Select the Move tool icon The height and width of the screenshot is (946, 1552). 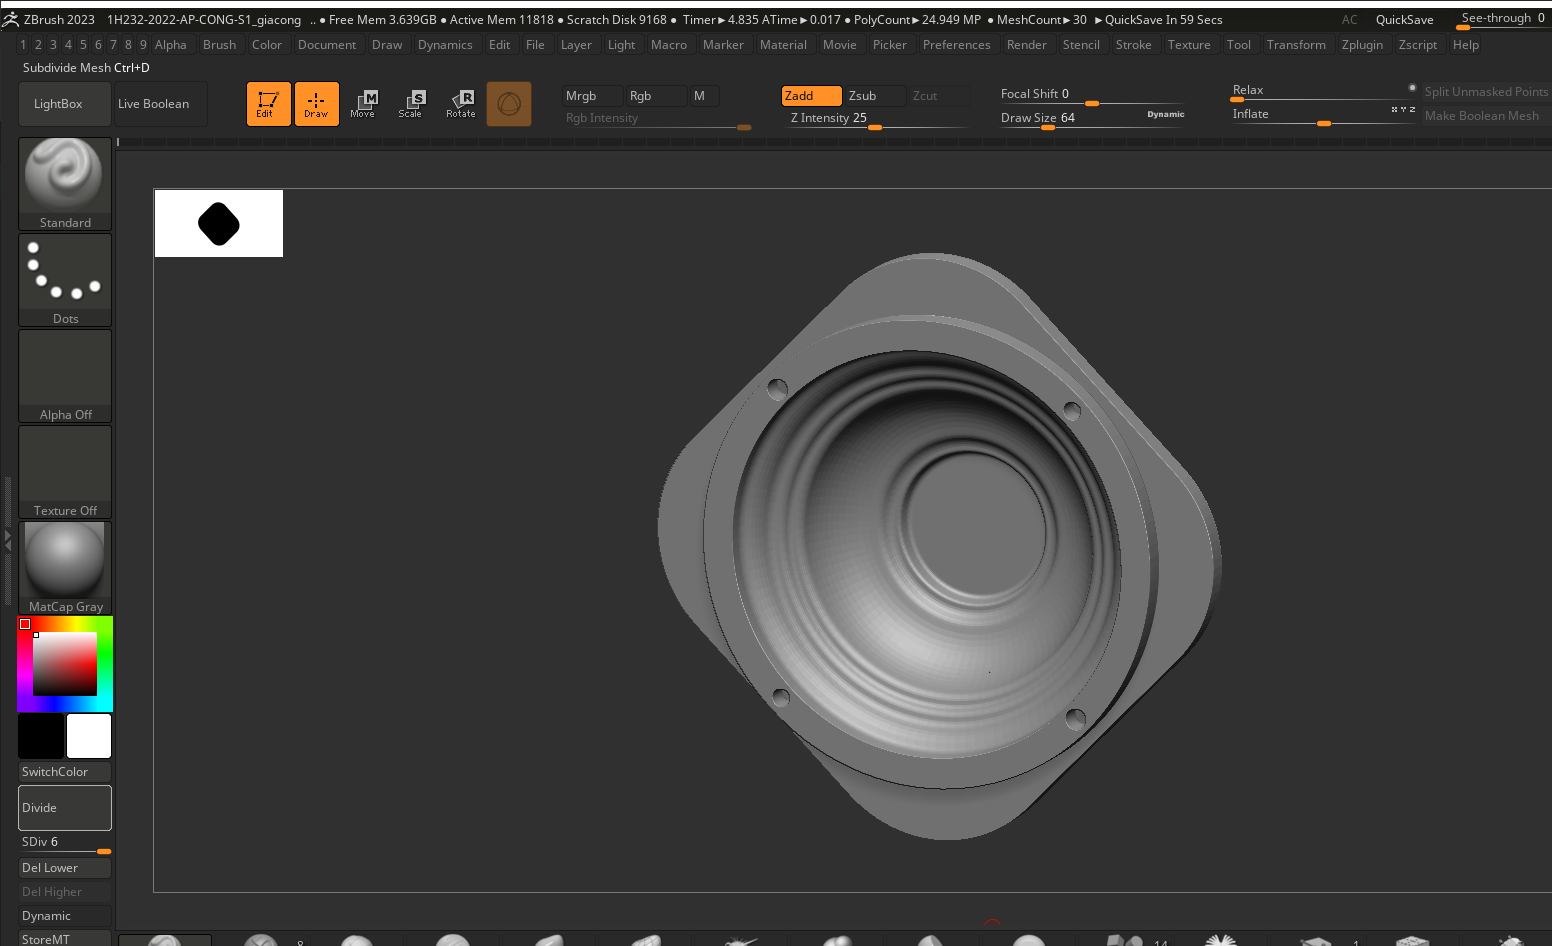[x=363, y=104]
